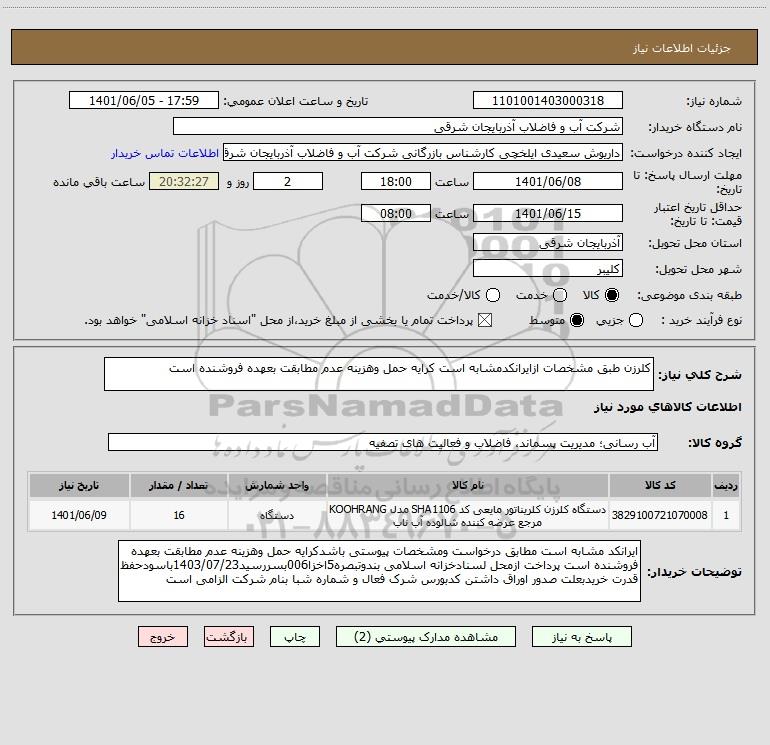Click اطلاعات کالاهای مورد نیاز heading
Image resolution: width=770 pixels, height=745 pixels.
(x=668, y=407)
